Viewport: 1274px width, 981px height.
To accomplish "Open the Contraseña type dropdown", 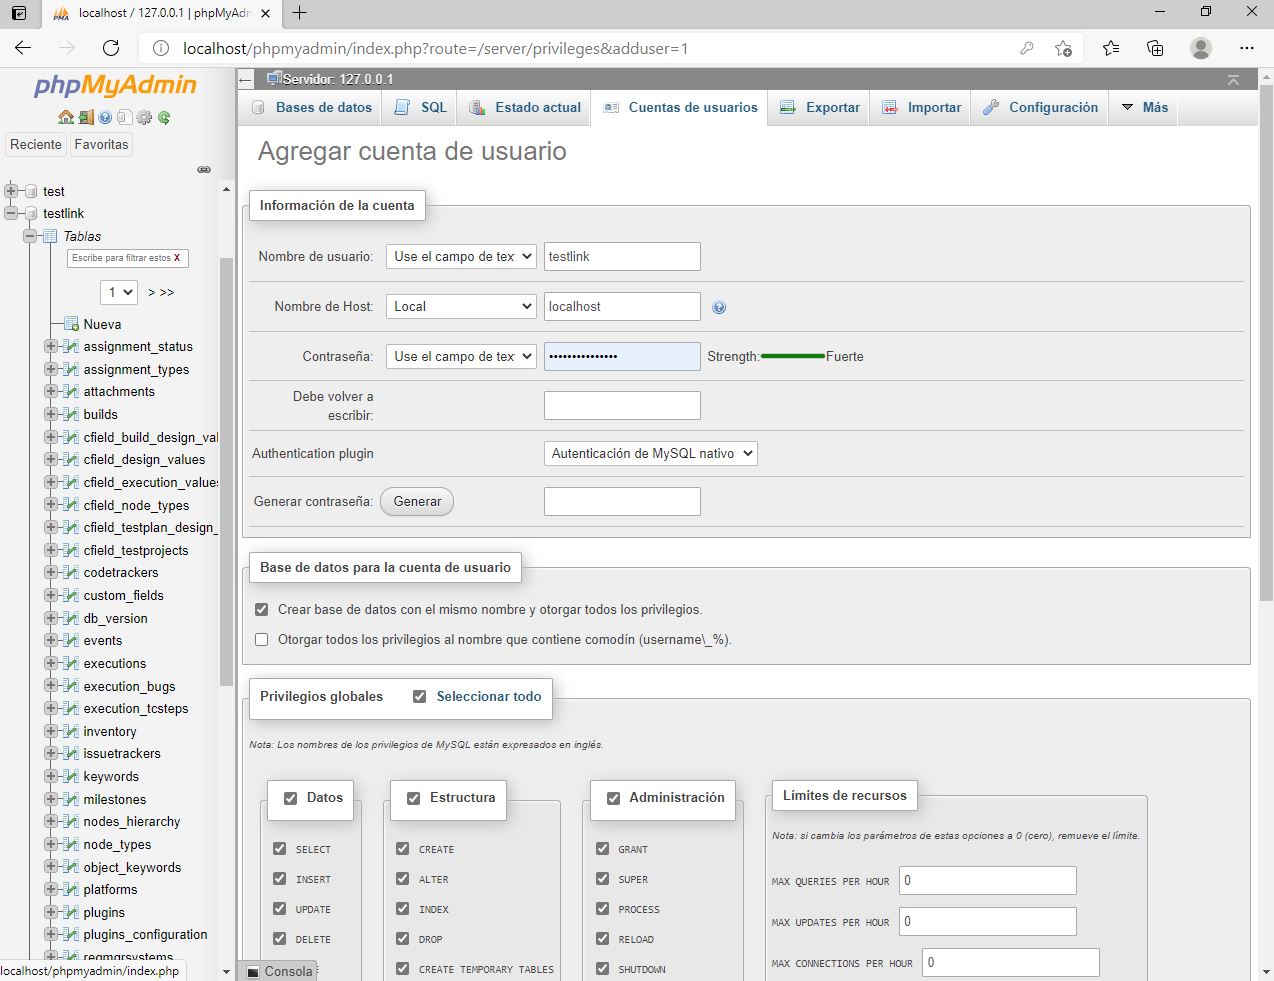I will (x=461, y=356).
